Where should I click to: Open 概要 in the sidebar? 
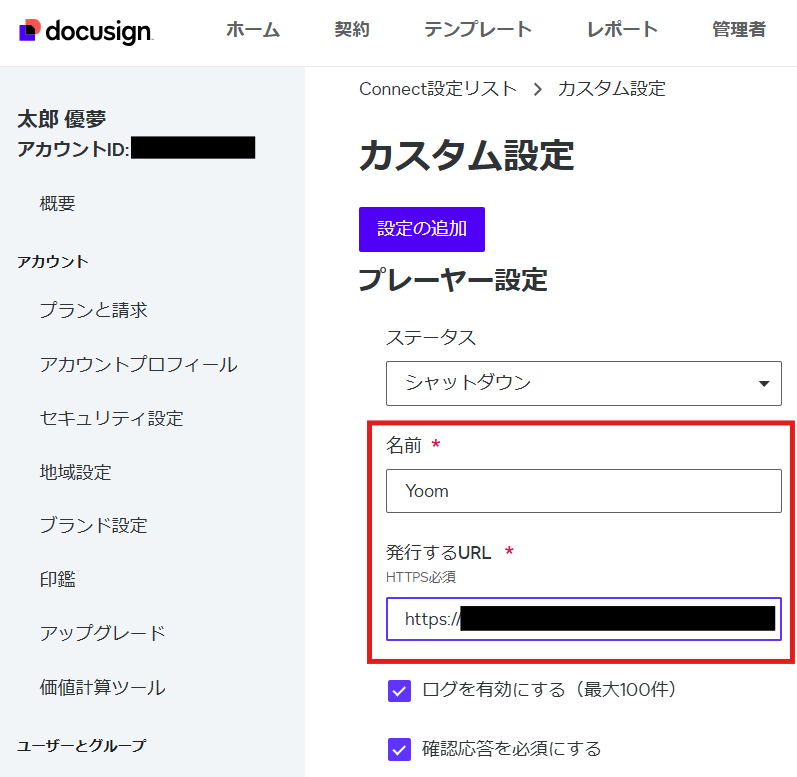[x=57, y=204]
